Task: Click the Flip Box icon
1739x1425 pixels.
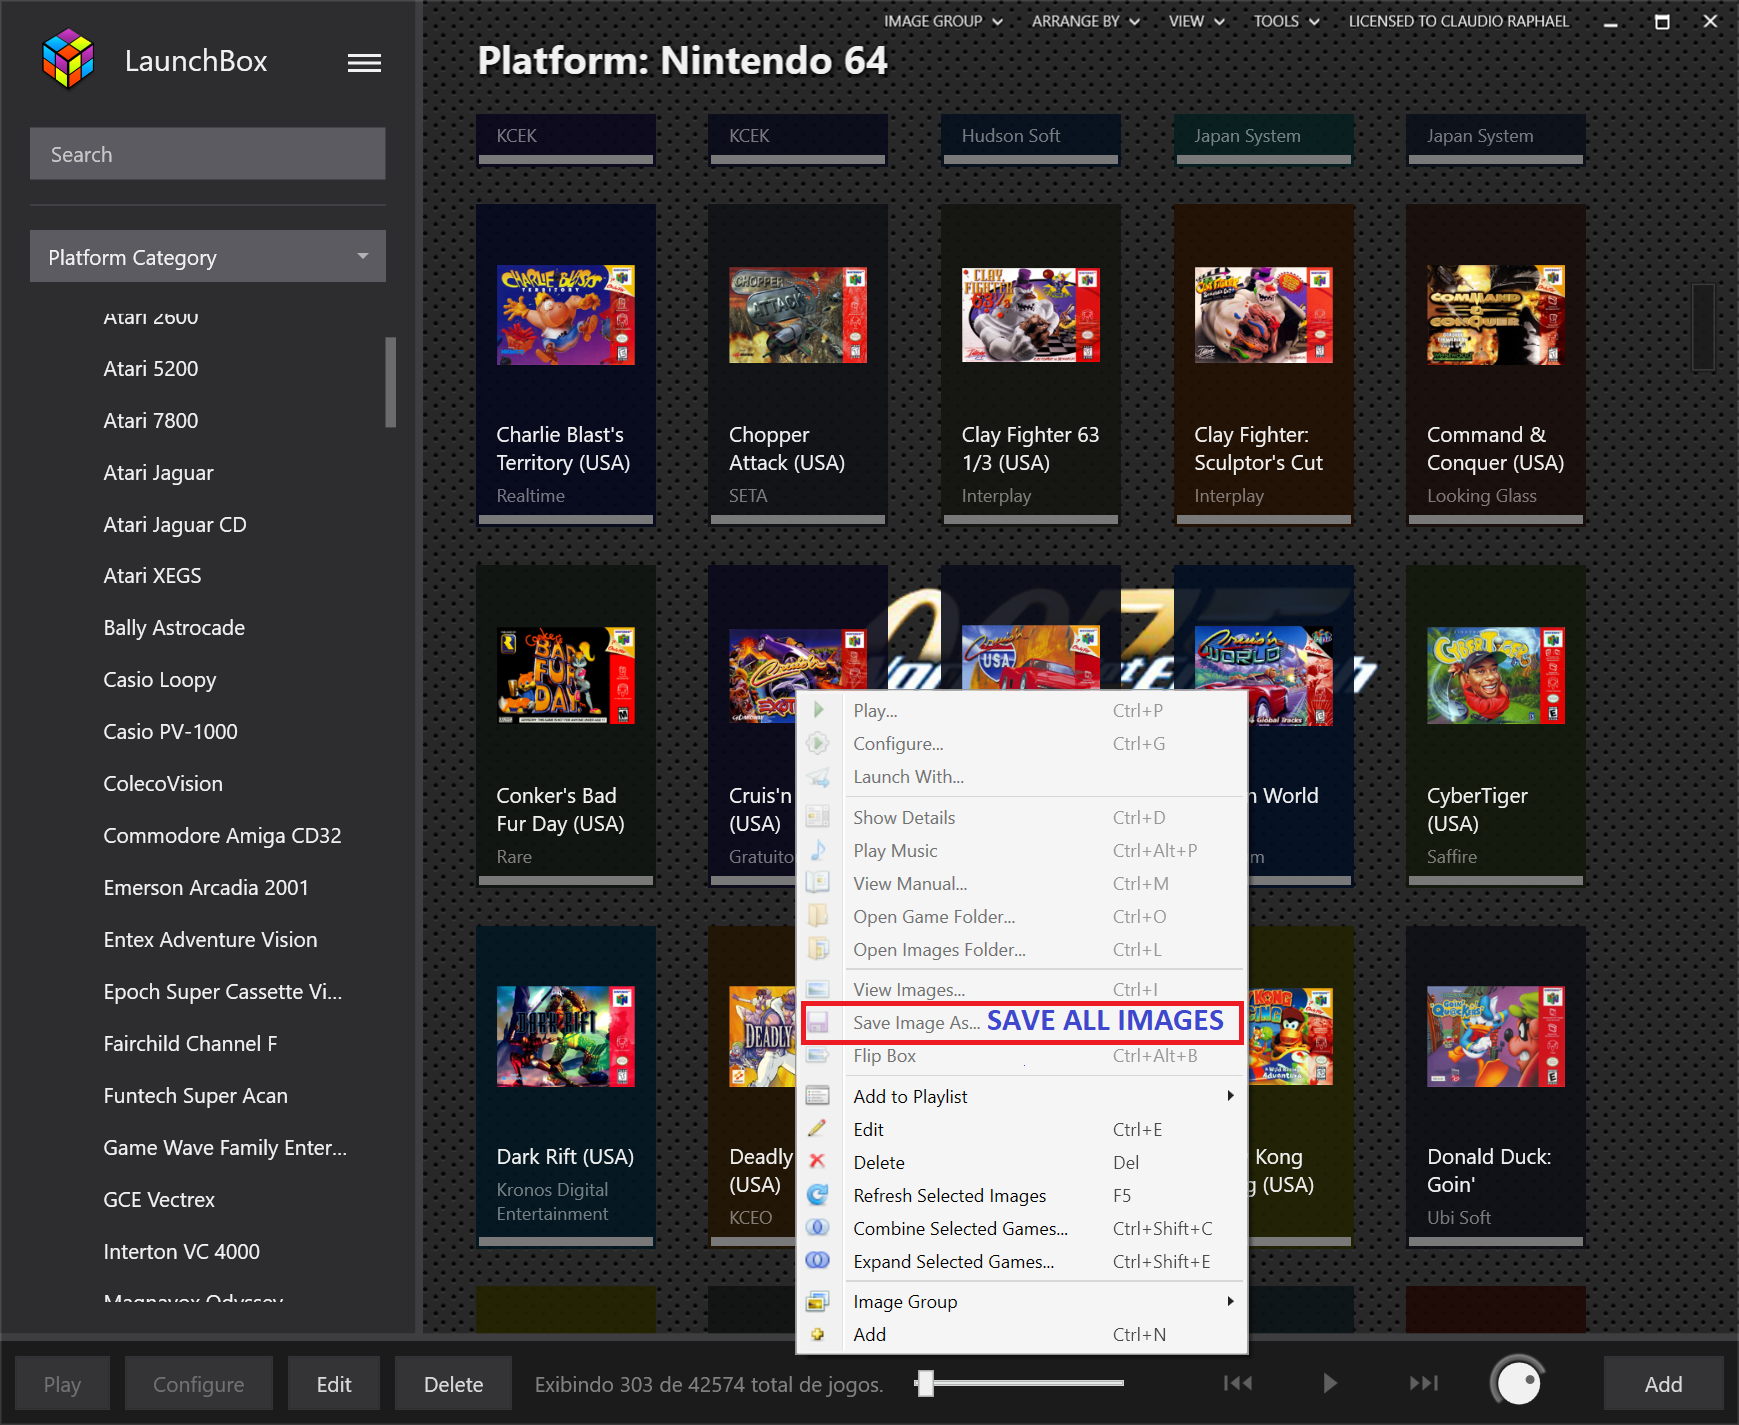Action: point(818,1055)
